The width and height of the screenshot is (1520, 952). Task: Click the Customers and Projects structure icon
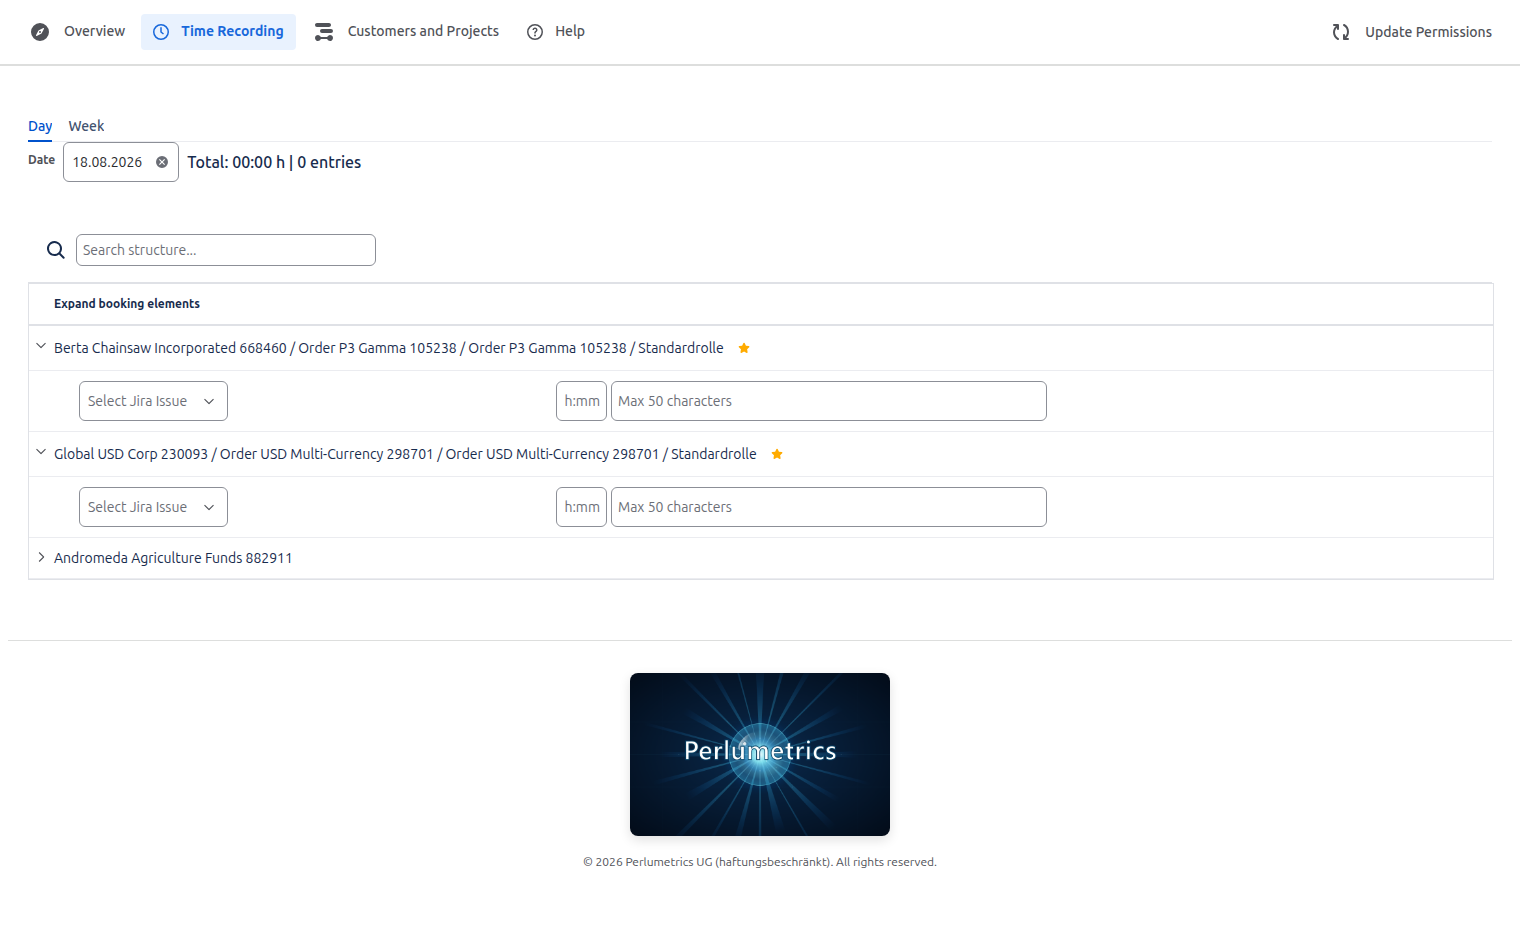tap(324, 32)
